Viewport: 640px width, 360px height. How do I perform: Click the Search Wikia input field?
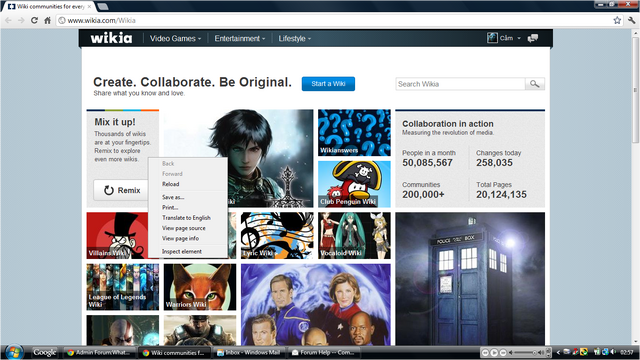click(x=460, y=84)
